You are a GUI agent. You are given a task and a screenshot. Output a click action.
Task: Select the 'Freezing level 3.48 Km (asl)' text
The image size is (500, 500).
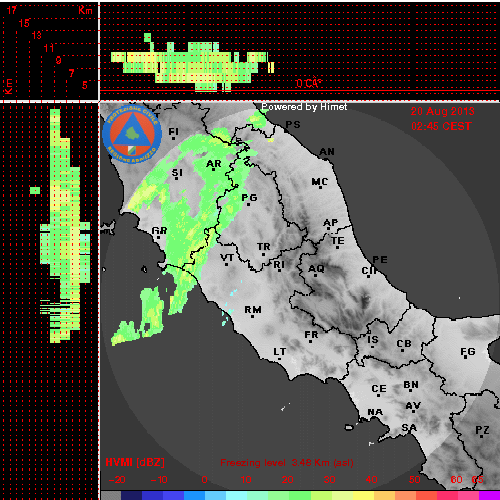(287, 463)
